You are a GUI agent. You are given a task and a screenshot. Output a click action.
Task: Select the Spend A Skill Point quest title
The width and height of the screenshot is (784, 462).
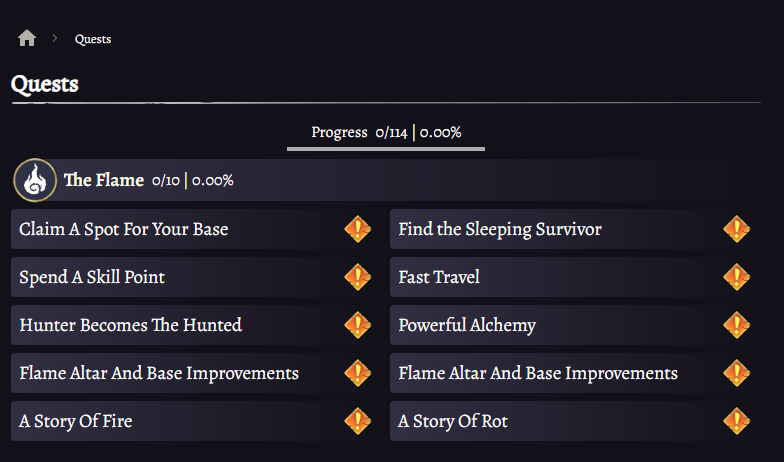tap(92, 277)
